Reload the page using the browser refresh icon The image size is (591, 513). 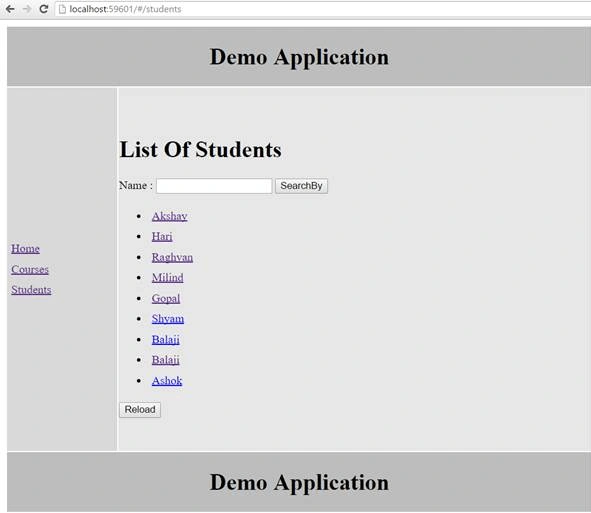[43, 9]
